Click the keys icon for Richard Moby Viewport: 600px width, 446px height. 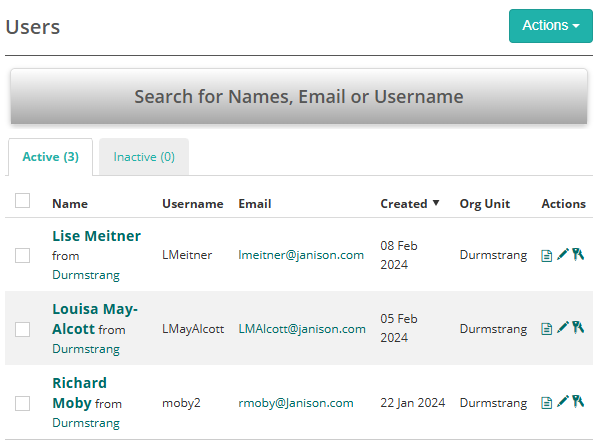click(577, 402)
